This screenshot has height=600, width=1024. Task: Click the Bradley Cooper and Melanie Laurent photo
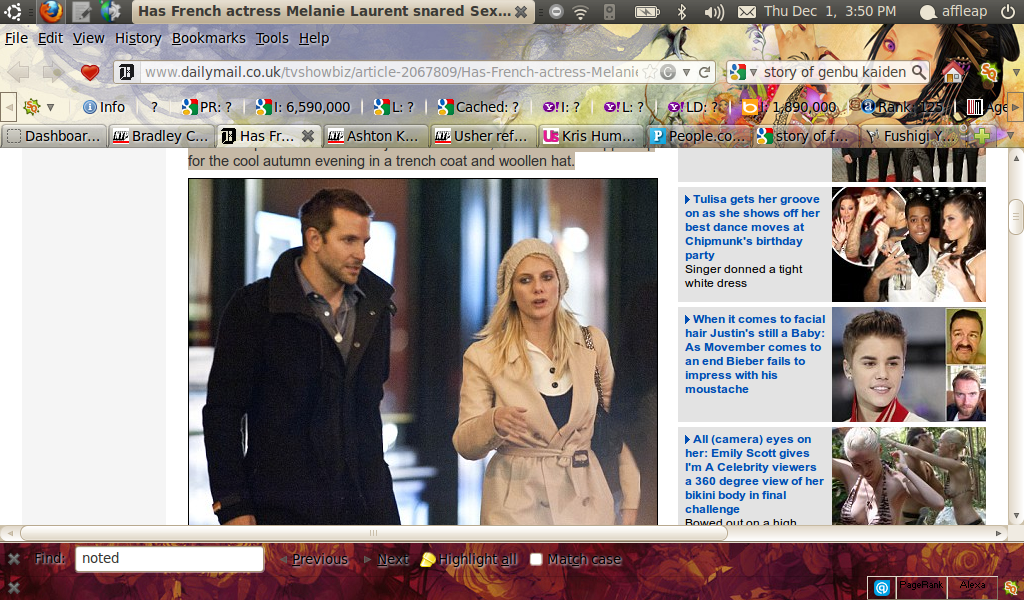[423, 352]
